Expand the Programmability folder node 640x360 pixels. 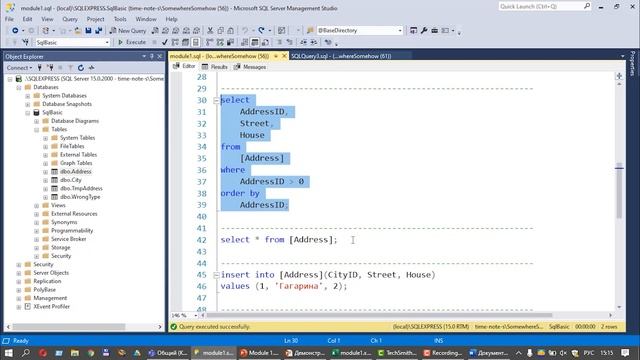[36, 231]
